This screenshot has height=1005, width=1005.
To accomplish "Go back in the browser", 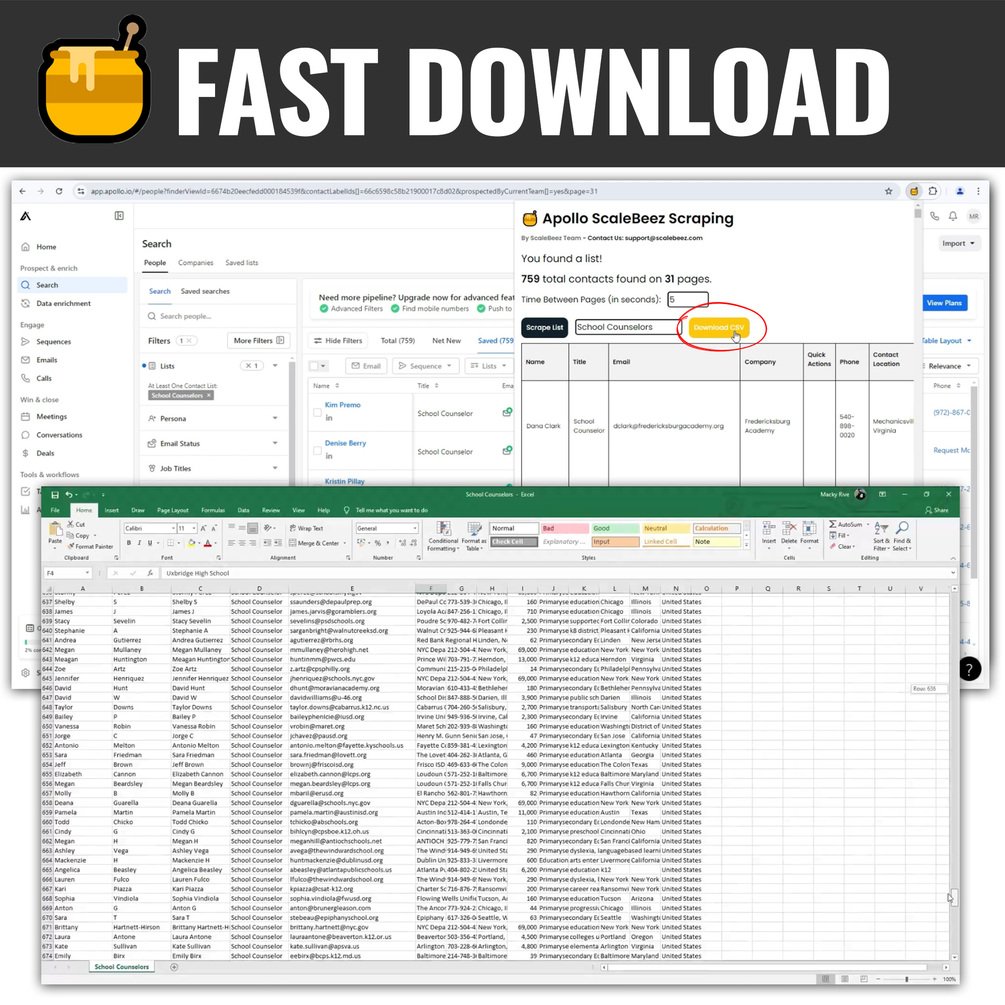I will coord(23,191).
